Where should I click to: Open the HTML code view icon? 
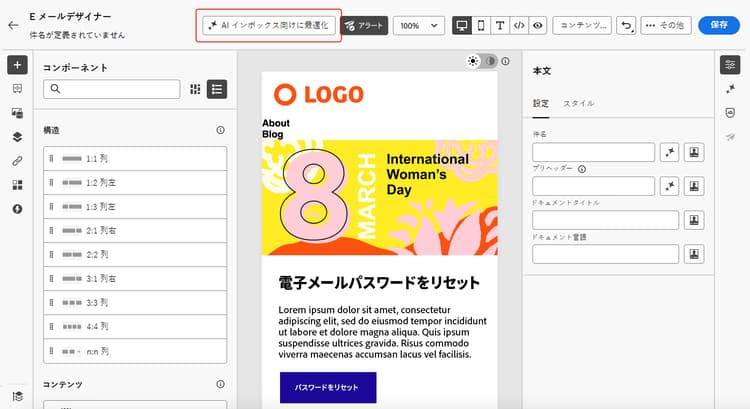point(519,25)
